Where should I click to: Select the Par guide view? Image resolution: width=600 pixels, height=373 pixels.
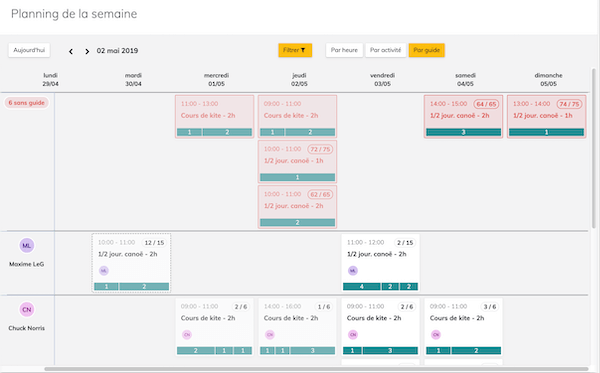[x=427, y=50]
